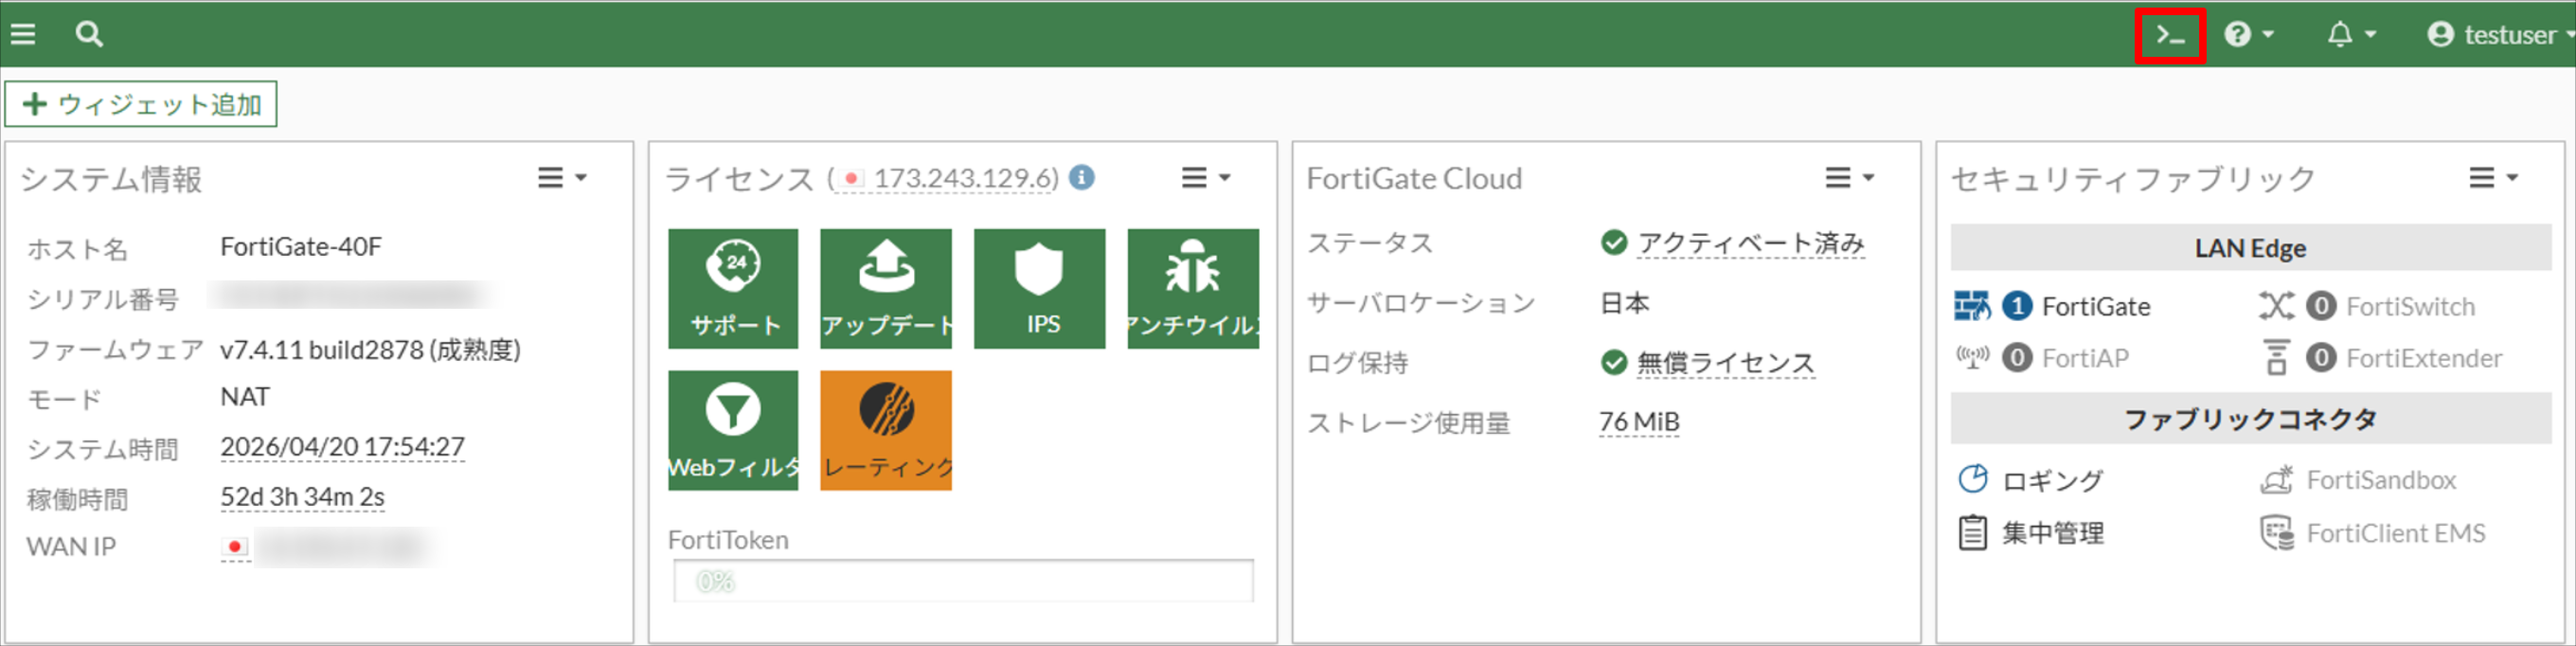Click the hostname FortiGate-40F
This screenshot has width=2576, height=646.
[301, 246]
